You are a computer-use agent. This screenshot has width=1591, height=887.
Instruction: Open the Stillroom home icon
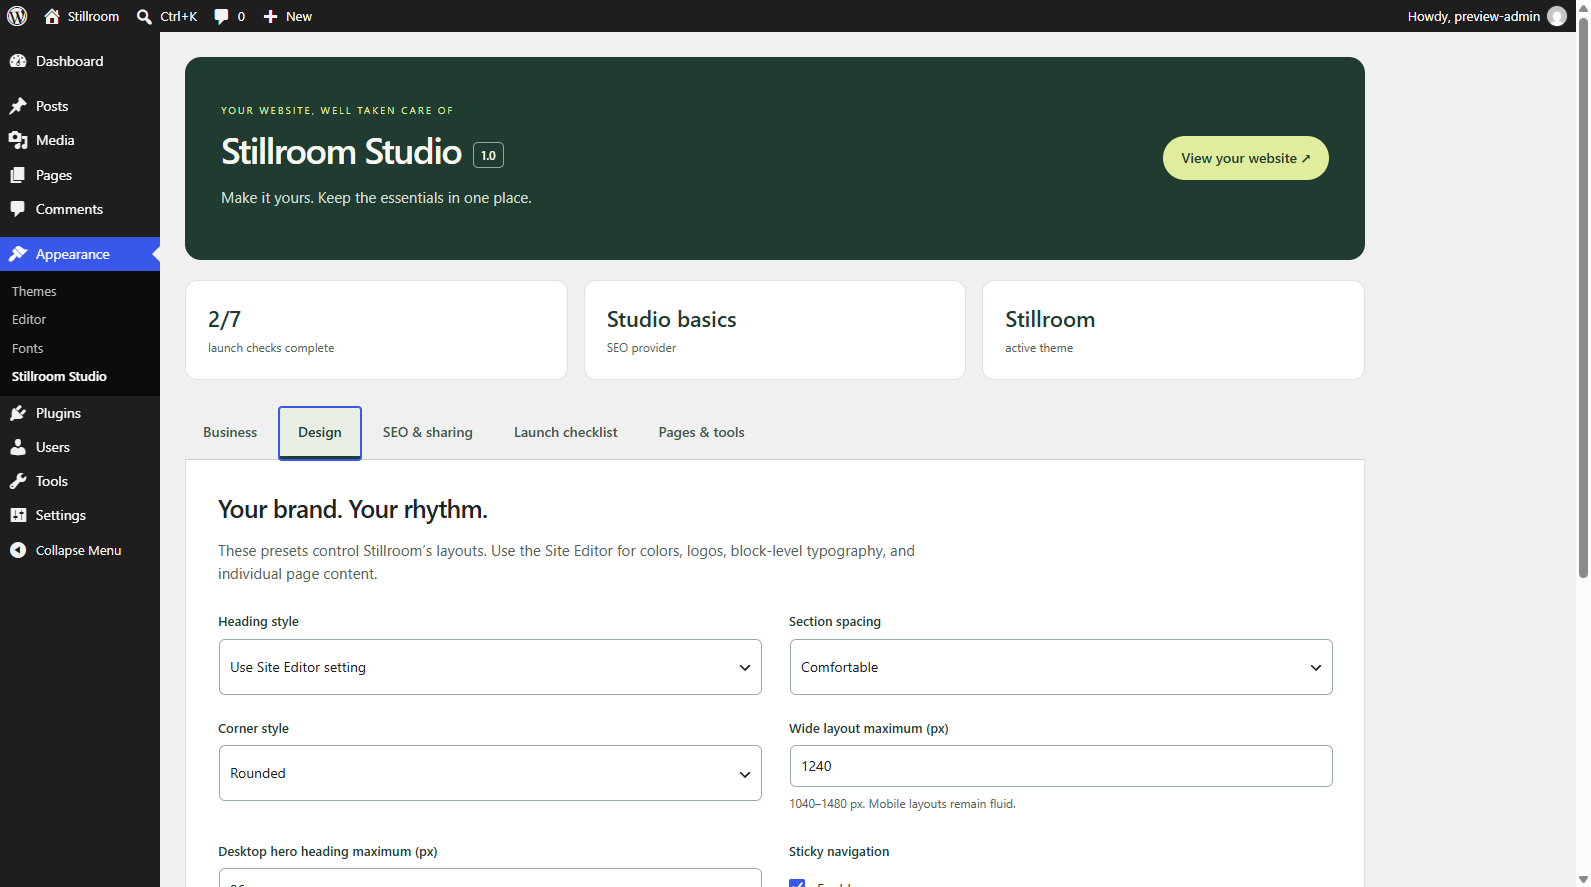click(x=52, y=16)
